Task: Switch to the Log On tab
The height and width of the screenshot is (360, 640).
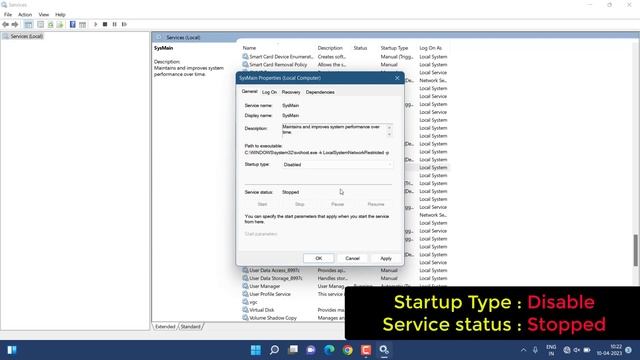Action: [269, 92]
